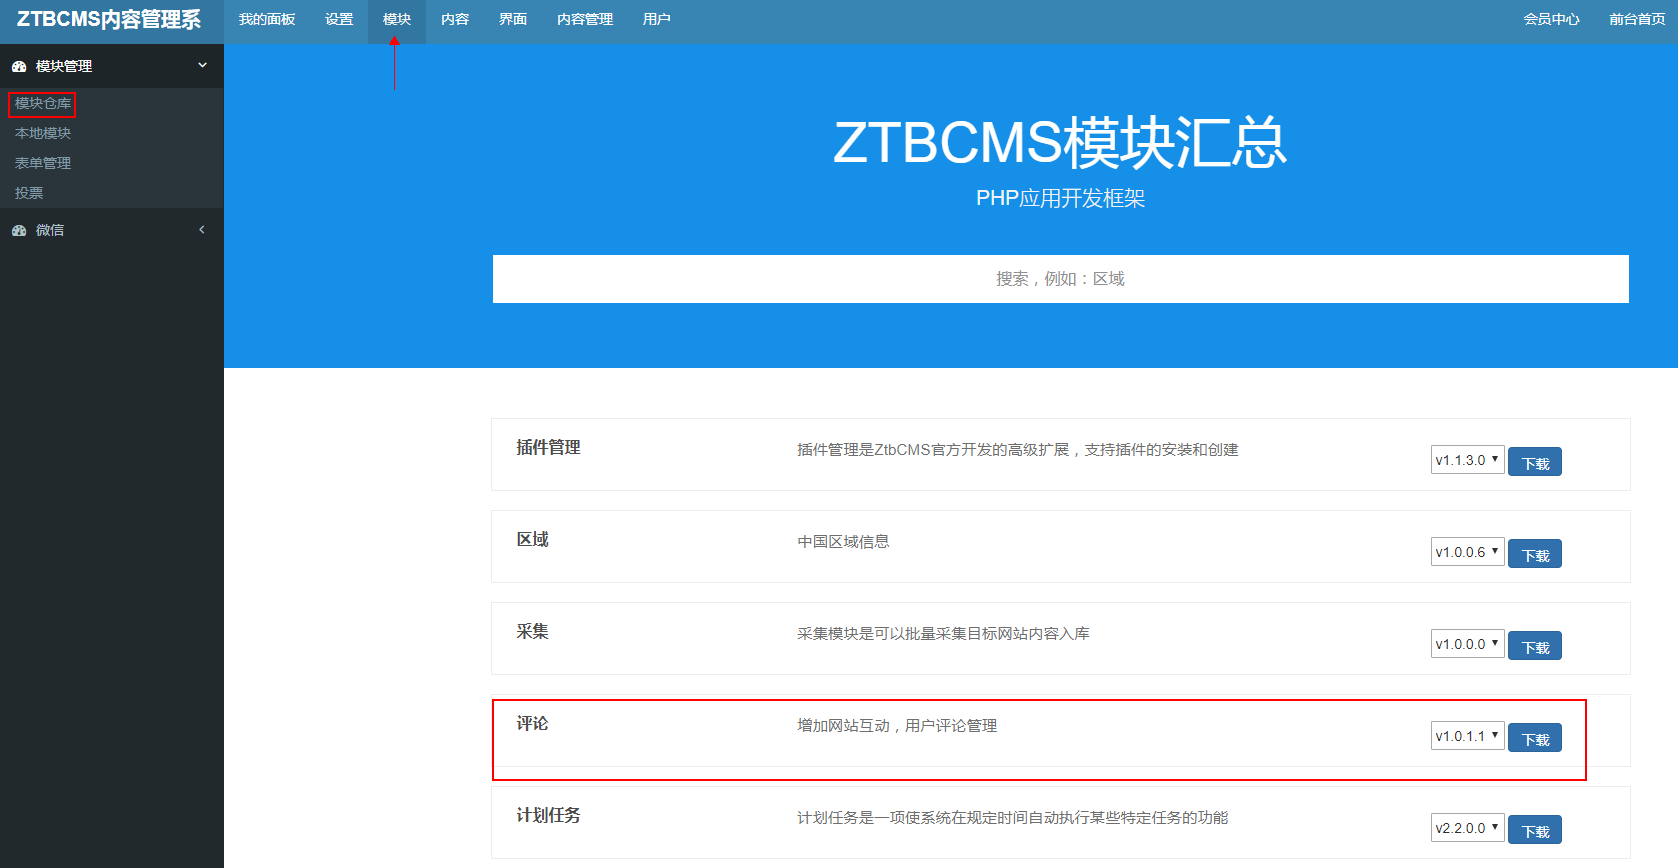Click the ZTBCMS内容管理系 logo title
The width and height of the screenshot is (1678, 868).
coord(109,20)
